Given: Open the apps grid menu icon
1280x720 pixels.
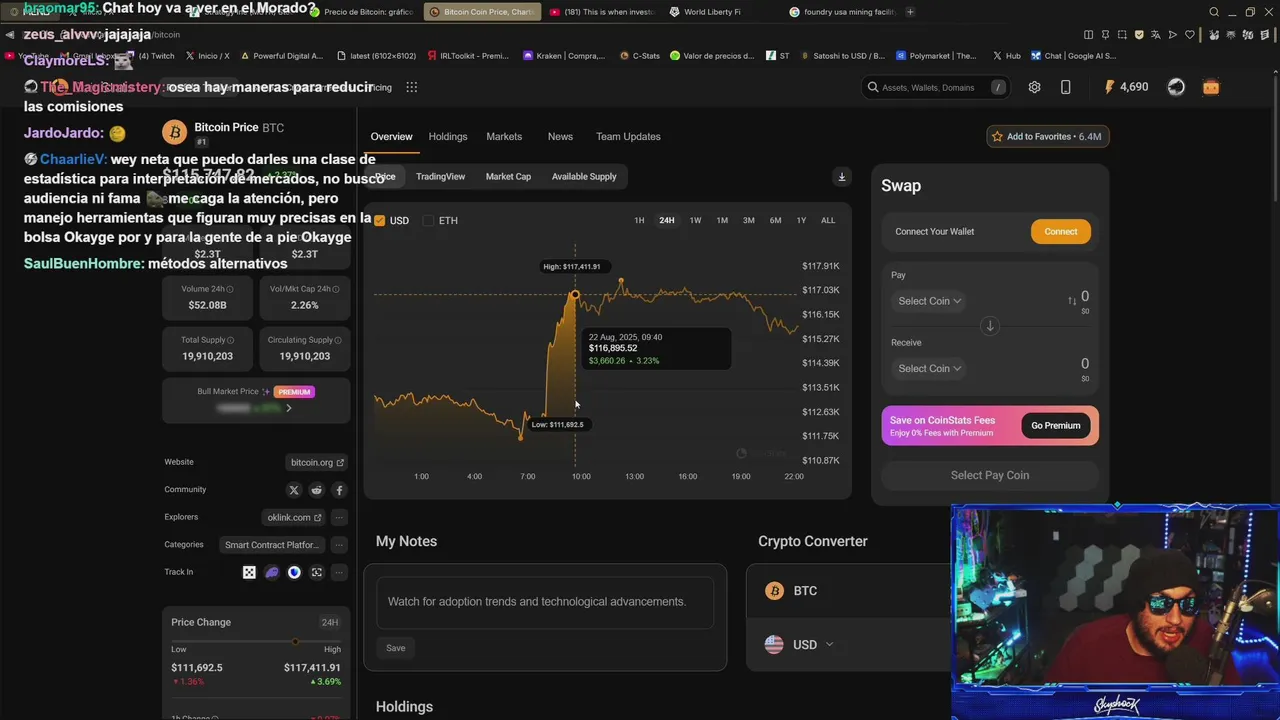Looking at the screenshot, I should point(411,87).
